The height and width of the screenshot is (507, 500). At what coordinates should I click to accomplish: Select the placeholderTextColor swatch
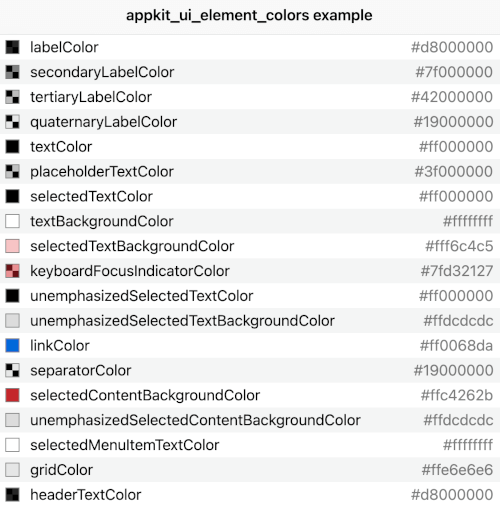pyautogui.click(x=12, y=172)
